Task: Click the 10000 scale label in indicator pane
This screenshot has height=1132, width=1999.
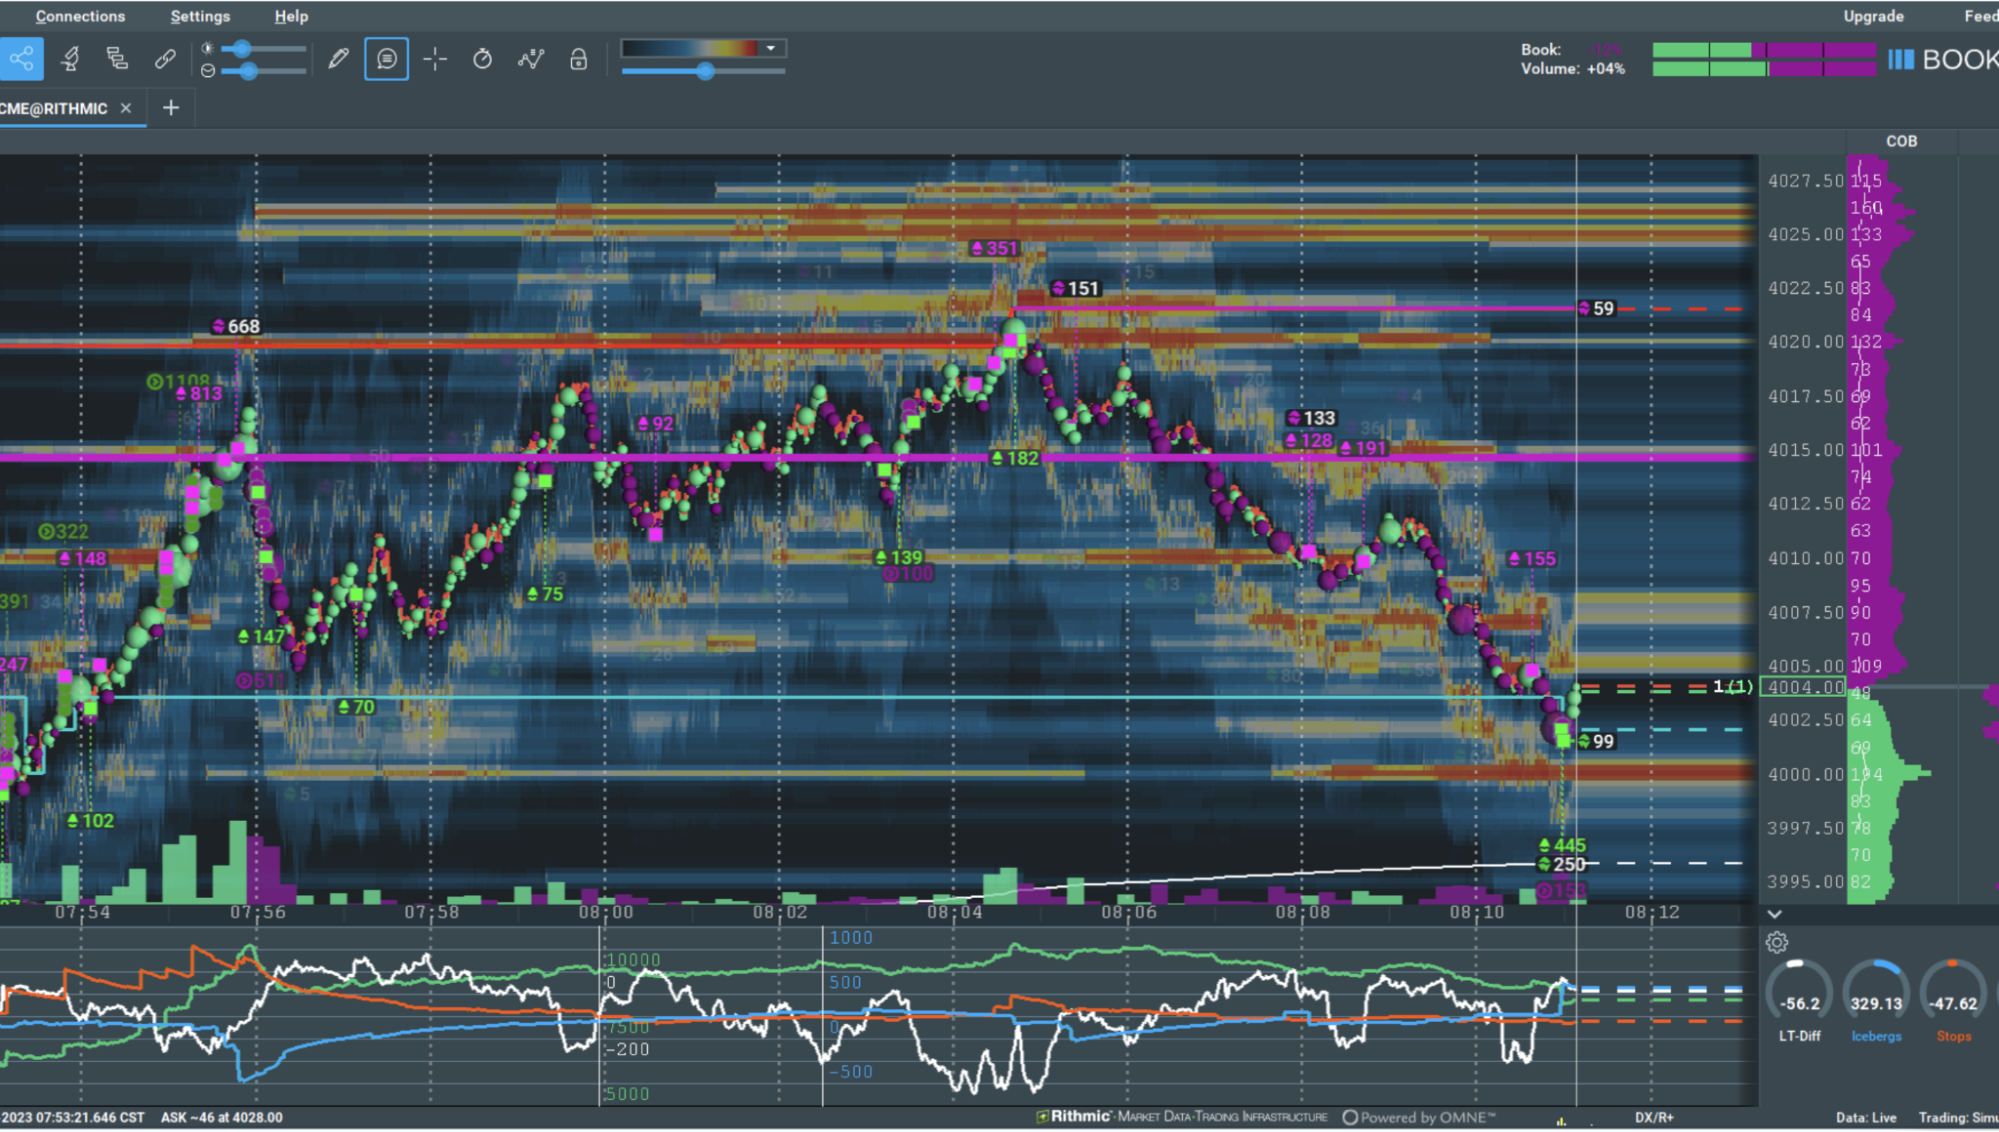Action: point(633,960)
